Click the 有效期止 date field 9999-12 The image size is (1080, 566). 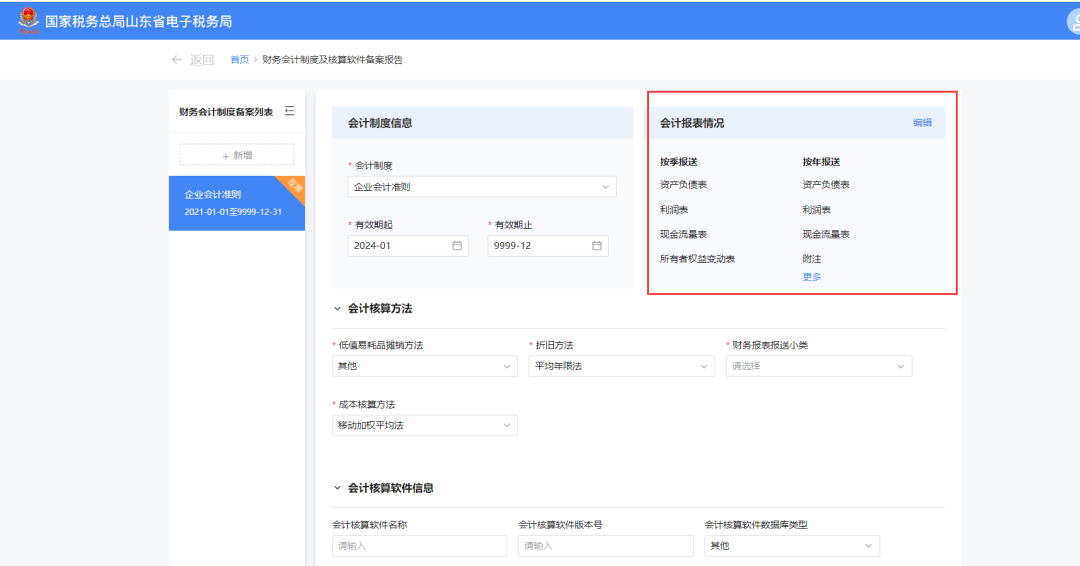pos(548,246)
